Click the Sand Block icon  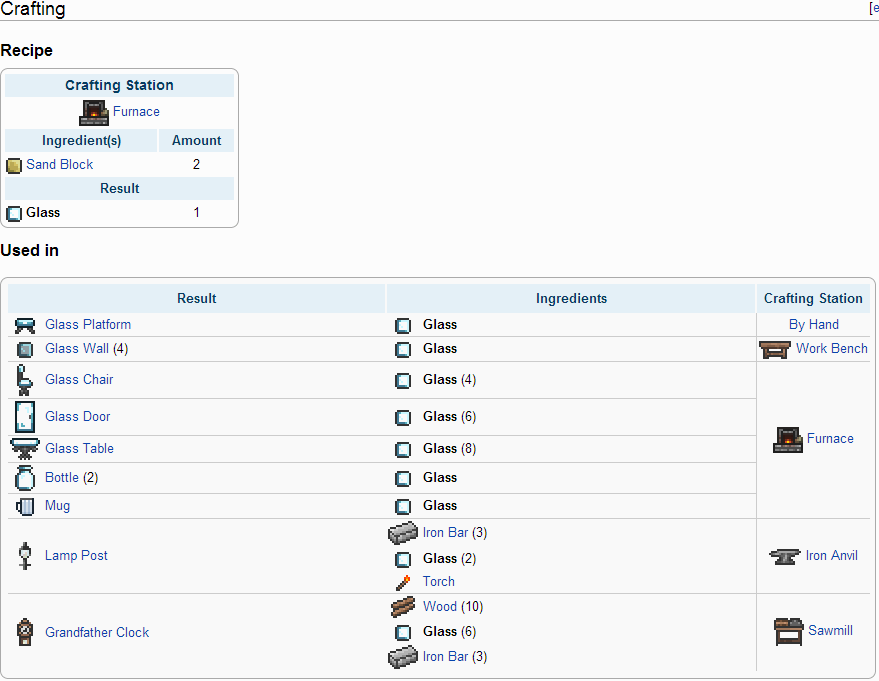point(14,165)
